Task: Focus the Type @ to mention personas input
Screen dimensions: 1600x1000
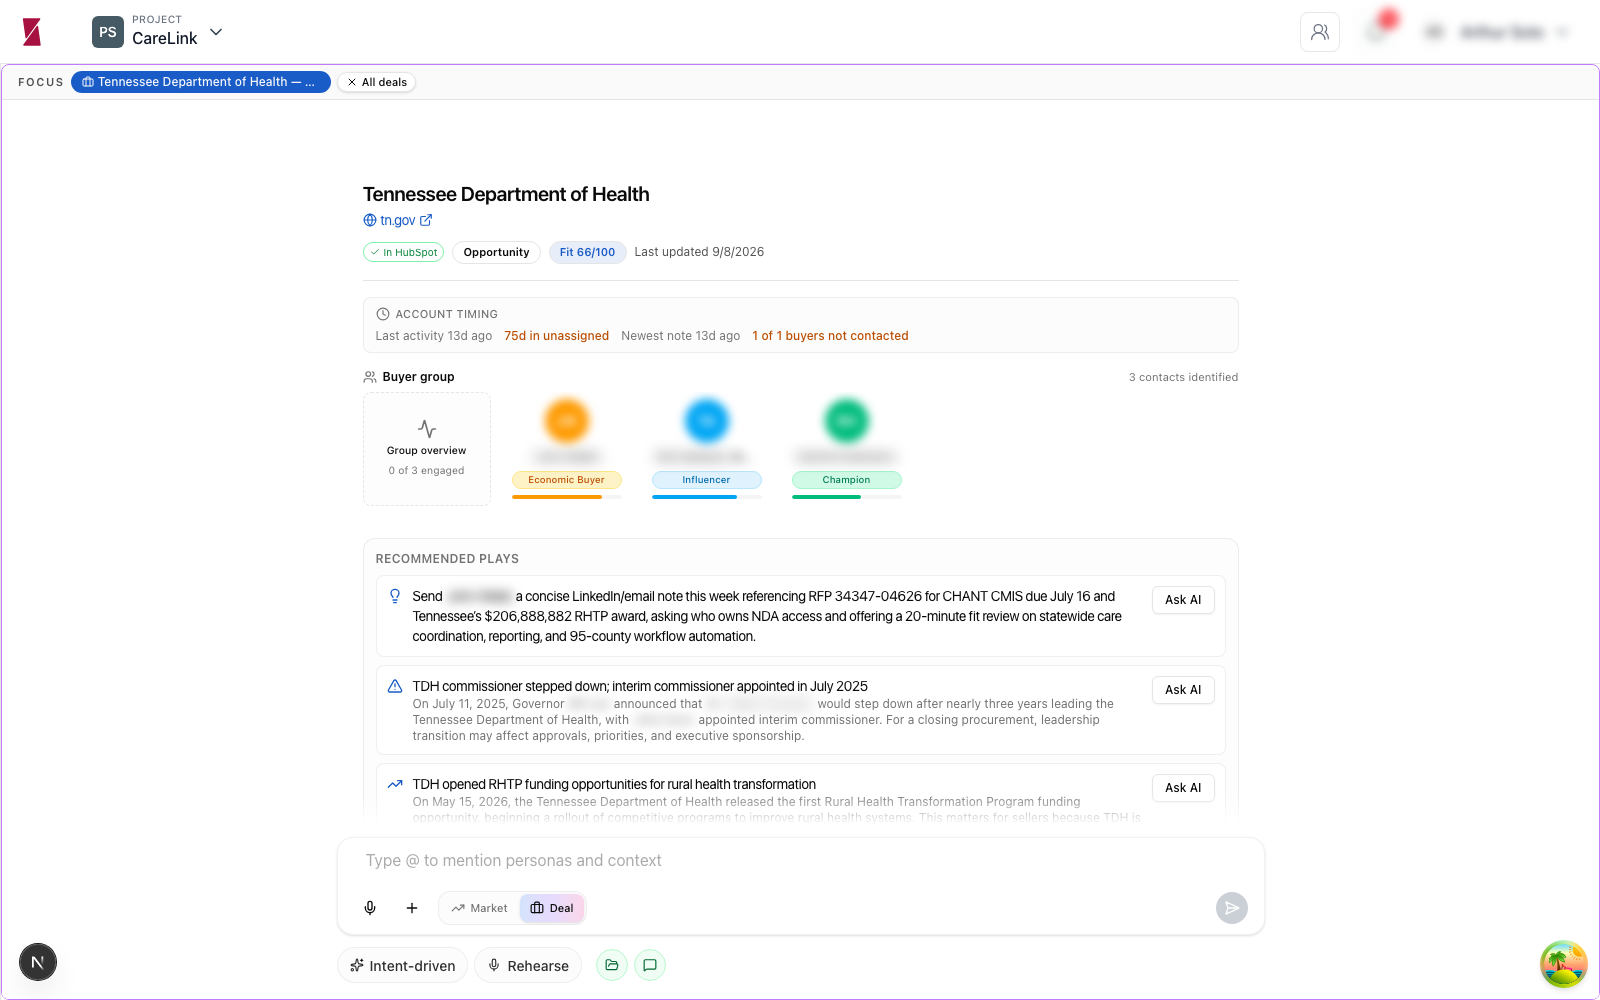Action: pyautogui.click(x=800, y=861)
